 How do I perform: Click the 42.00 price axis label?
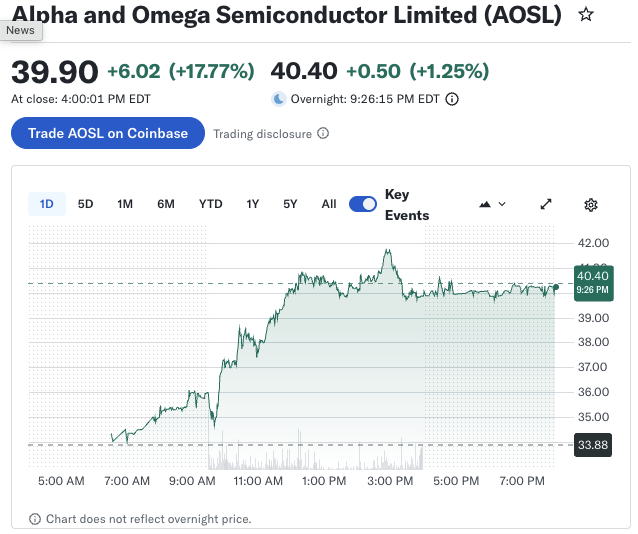click(593, 243)
